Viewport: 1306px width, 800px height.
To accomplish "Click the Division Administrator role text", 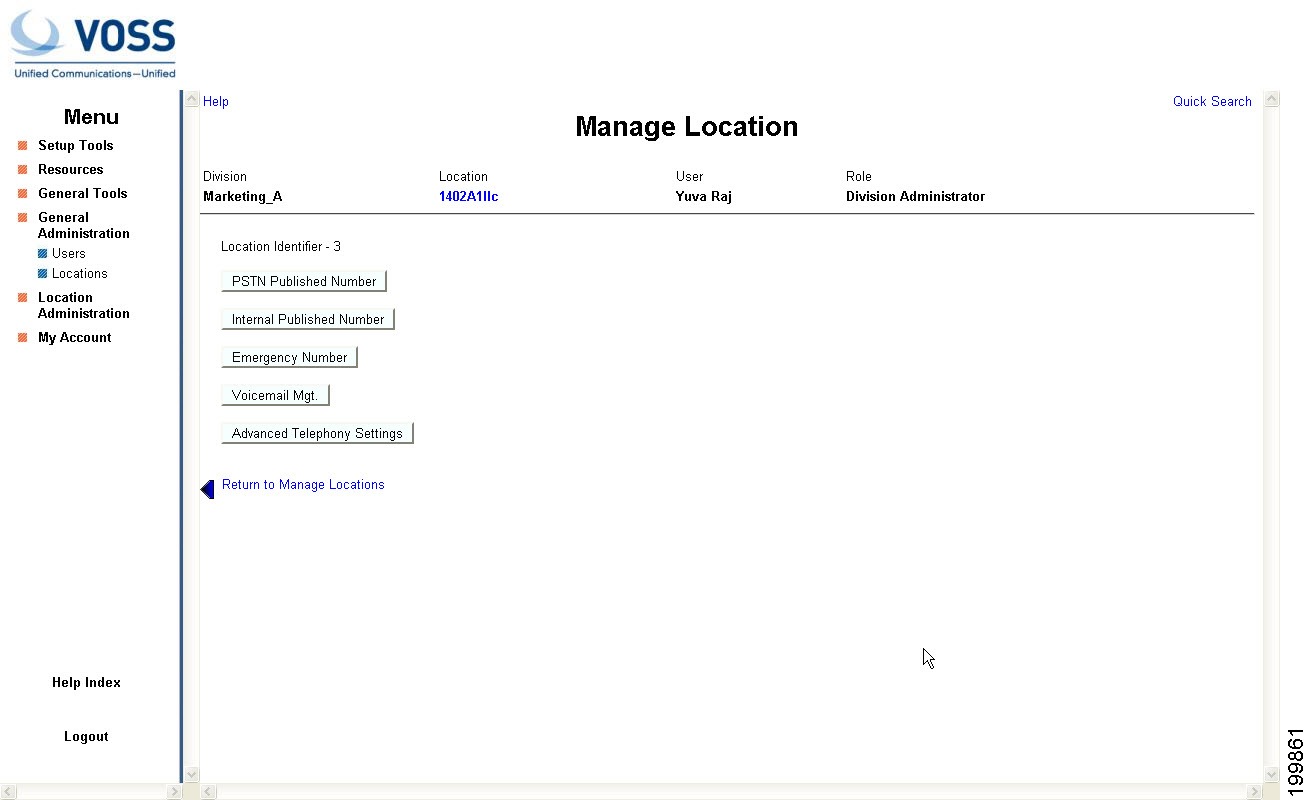I will [915, 197].
